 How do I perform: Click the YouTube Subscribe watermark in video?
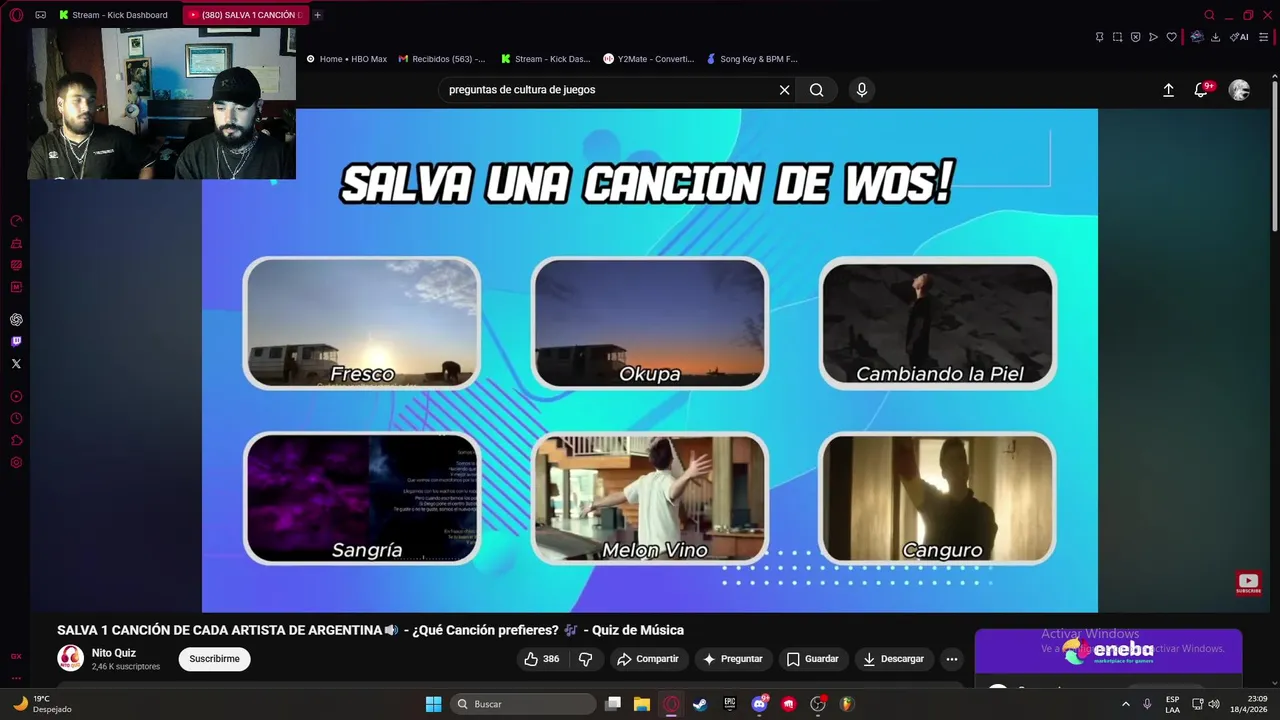pyautogui.click(x=1248, y=583)
